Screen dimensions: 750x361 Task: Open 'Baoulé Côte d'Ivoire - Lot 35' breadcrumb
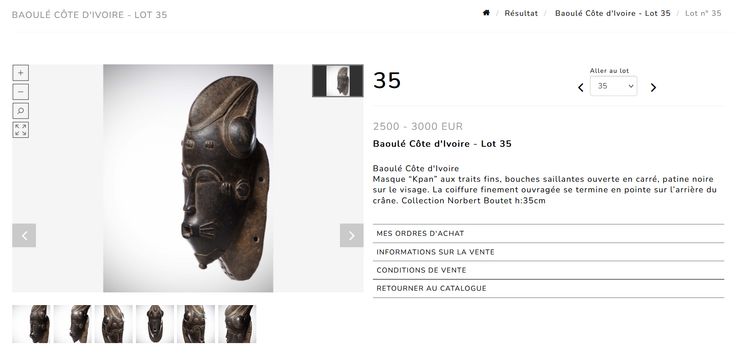click(x=613, y=13)
